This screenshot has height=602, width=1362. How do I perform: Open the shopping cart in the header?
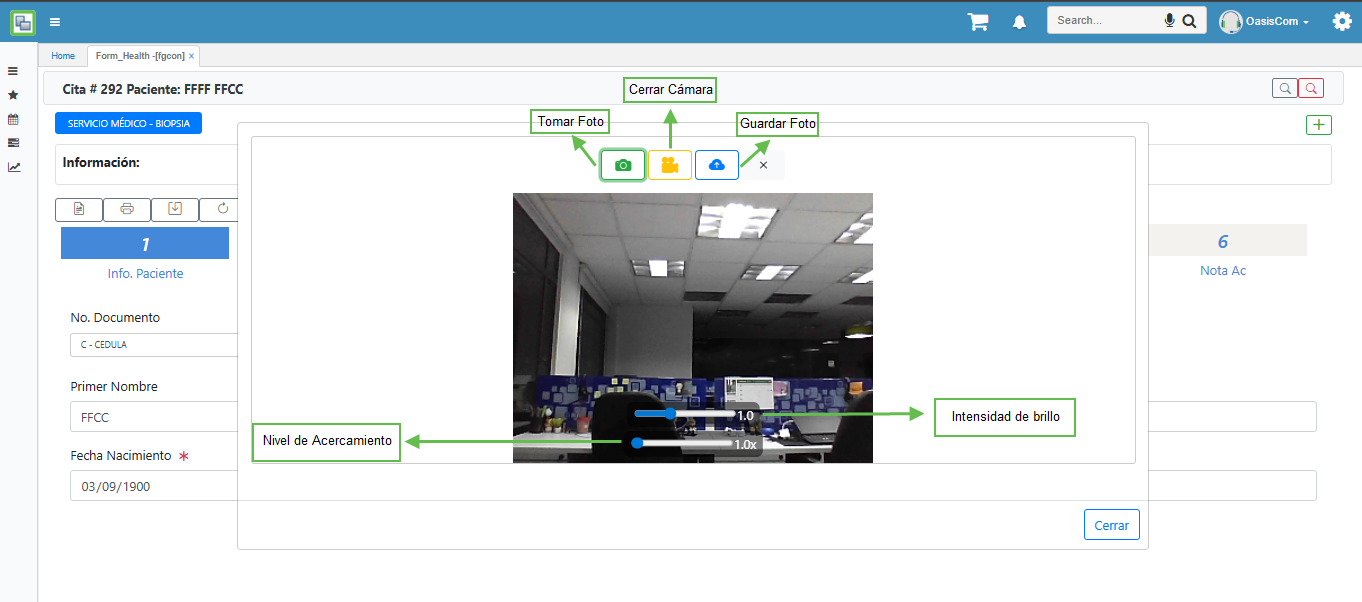pos(978,21)
